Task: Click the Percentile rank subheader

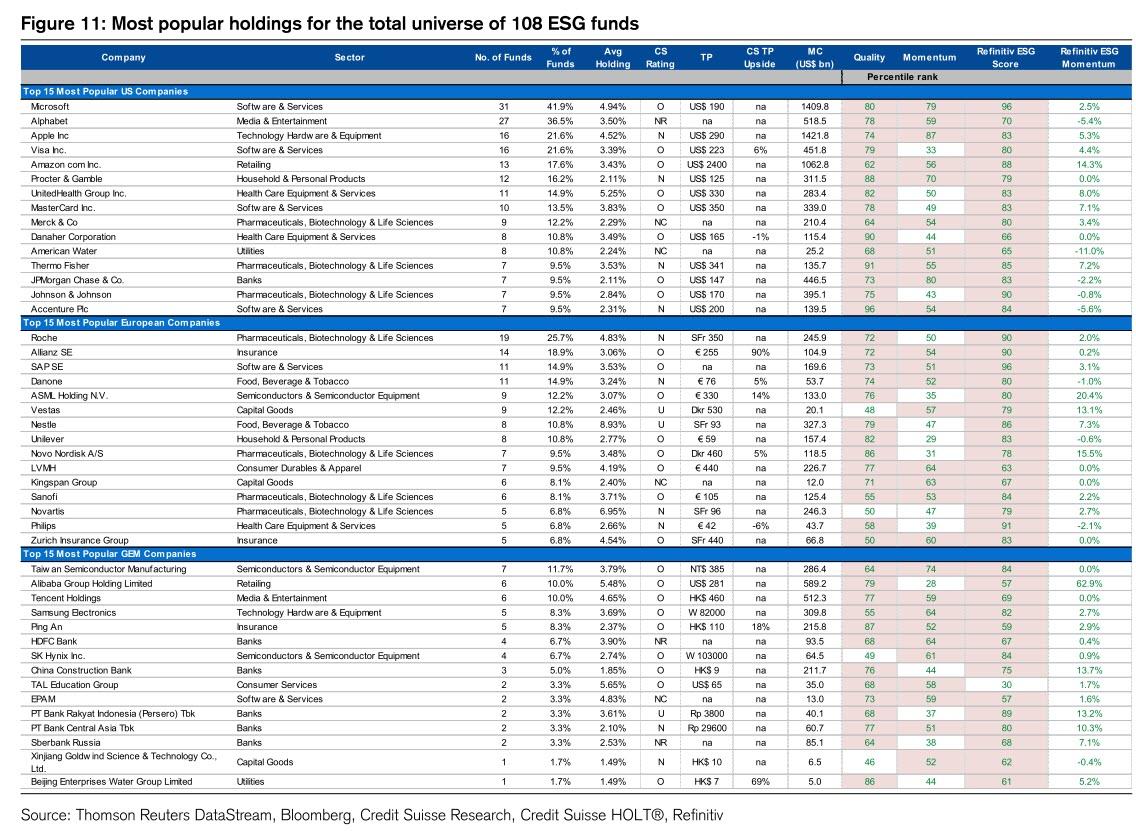Action: (x=901, y=77)
